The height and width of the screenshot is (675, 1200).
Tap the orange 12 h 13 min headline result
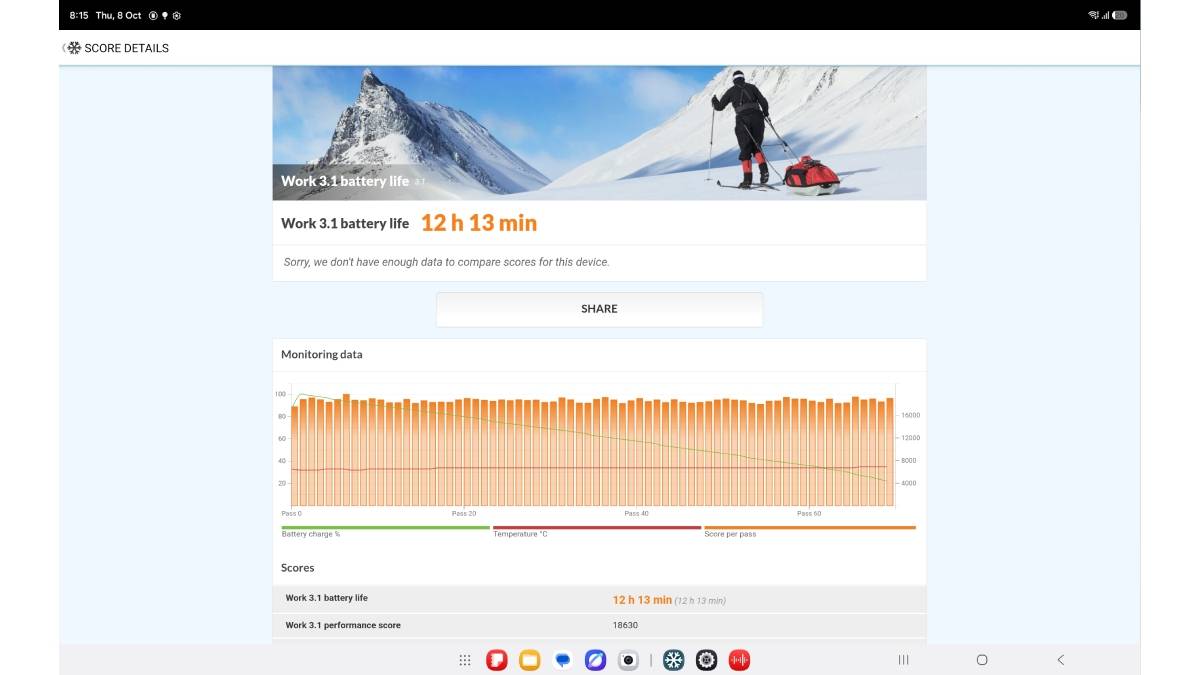[479, 223]
